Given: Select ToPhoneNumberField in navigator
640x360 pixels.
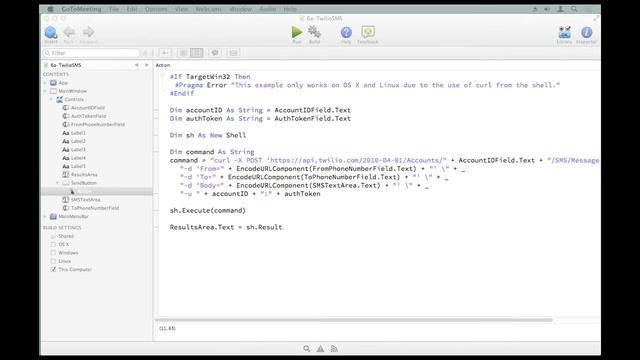Looking at the screenshot, I should 95,208.
